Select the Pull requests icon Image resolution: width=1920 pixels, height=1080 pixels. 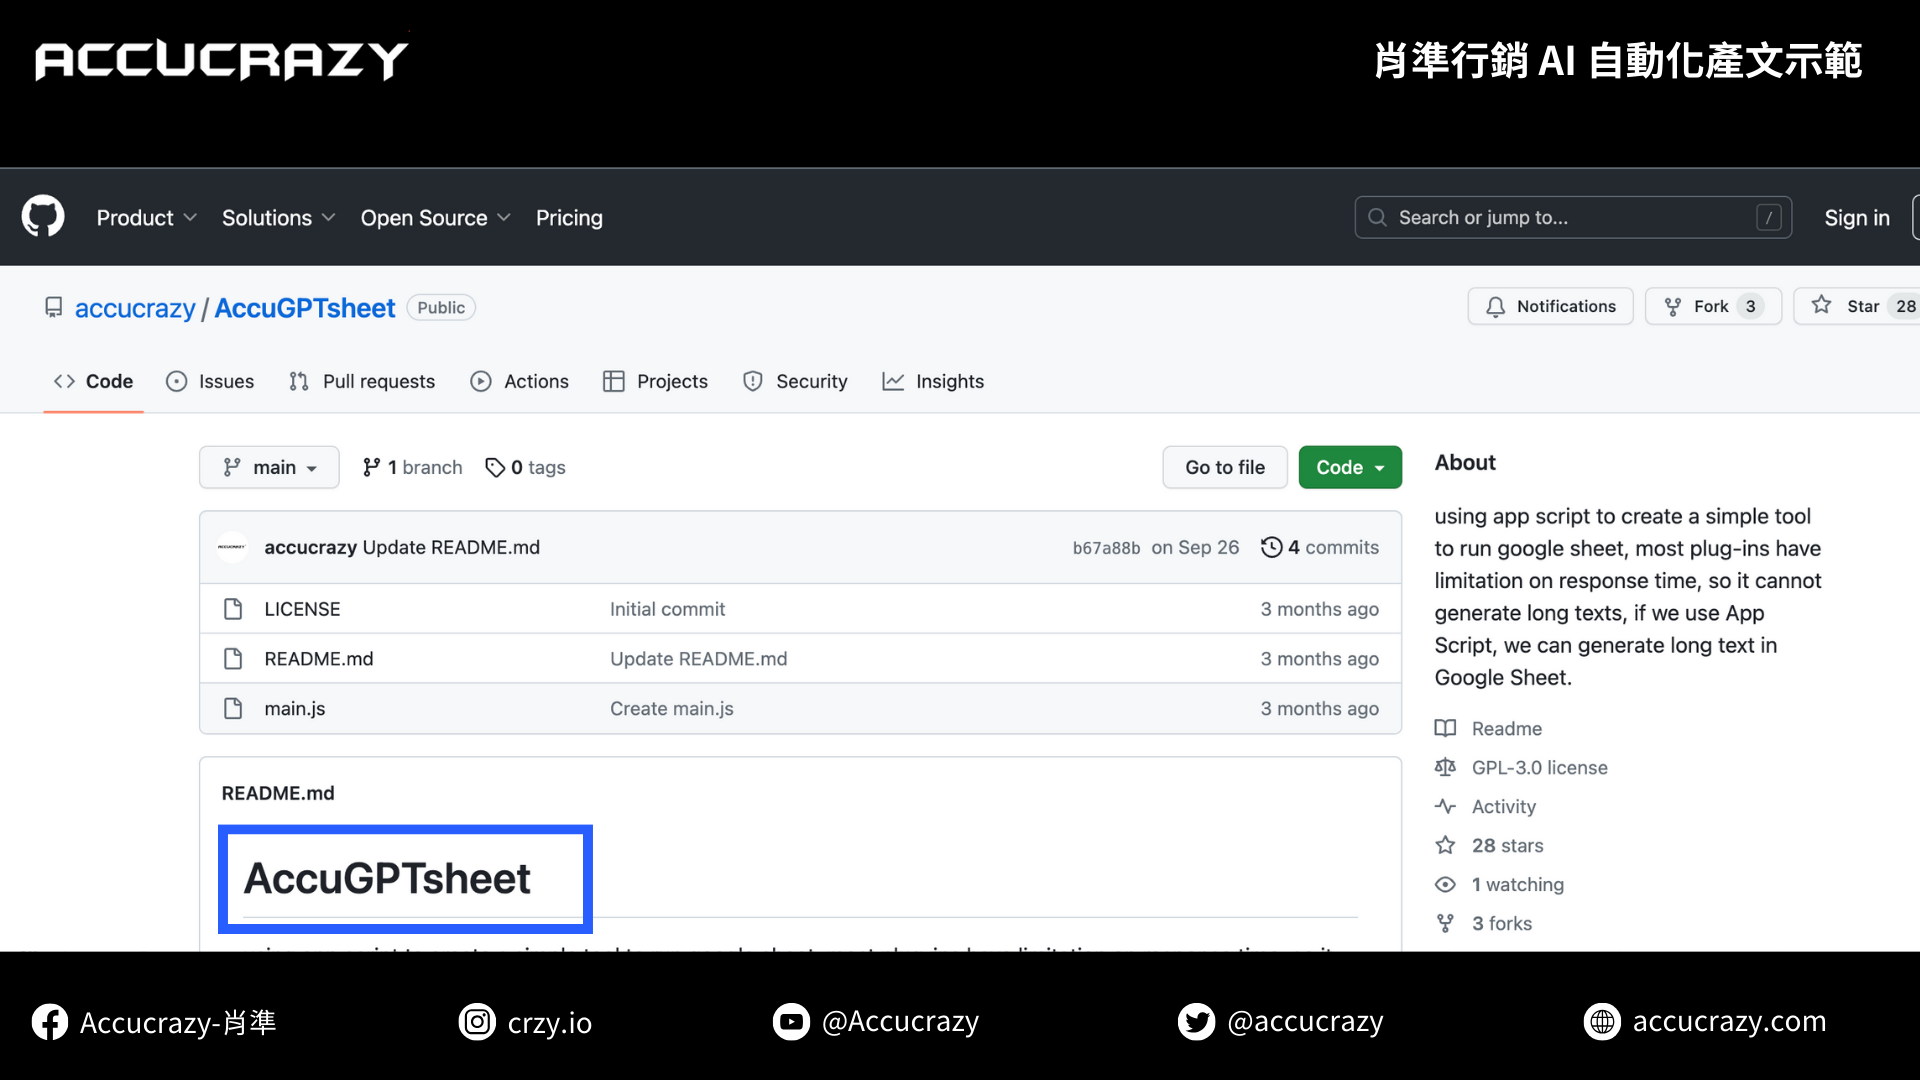click(x=298, y=381)
